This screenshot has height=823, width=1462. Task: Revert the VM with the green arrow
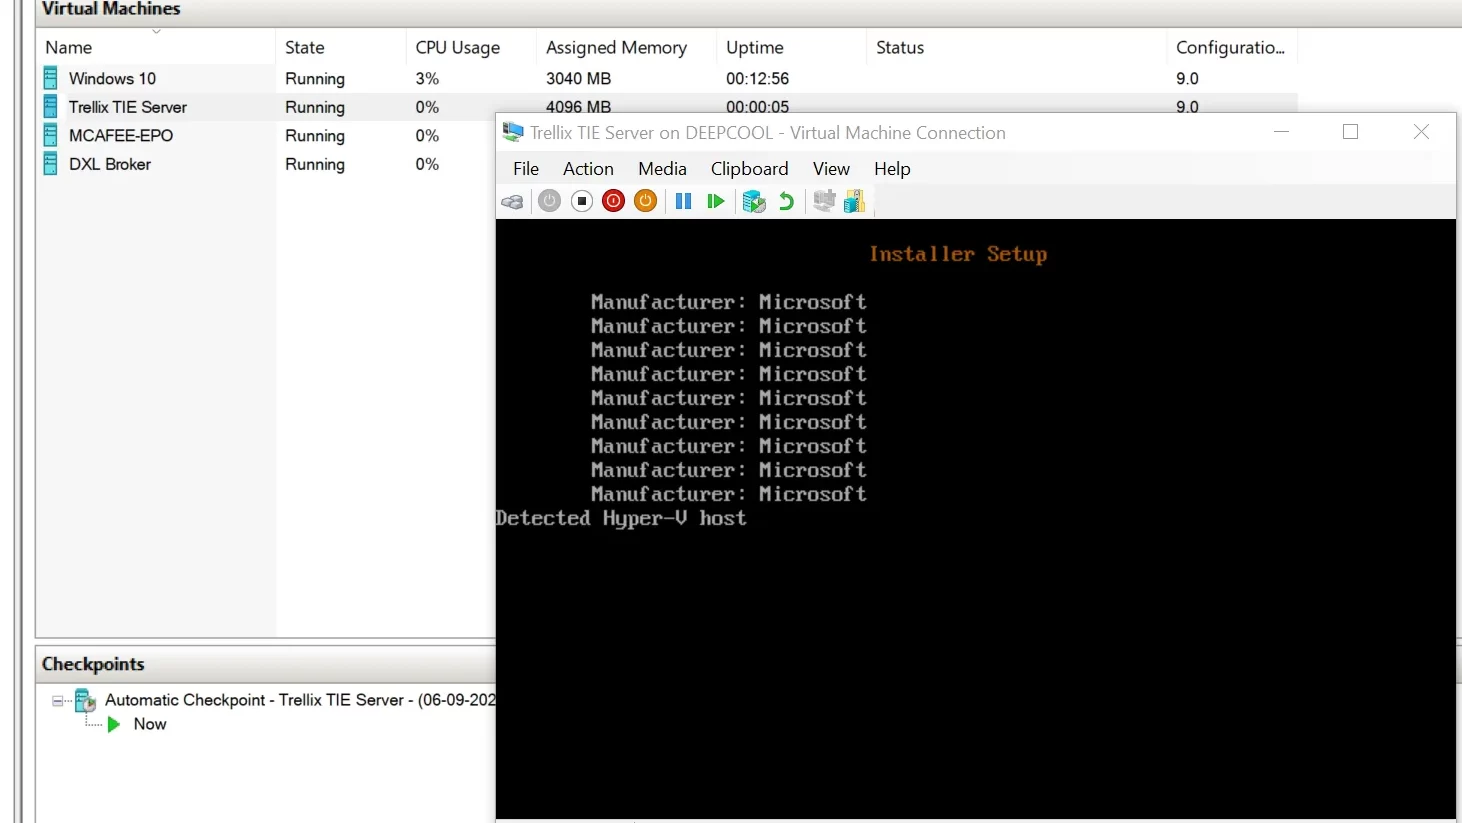click(x=786, y=201)
